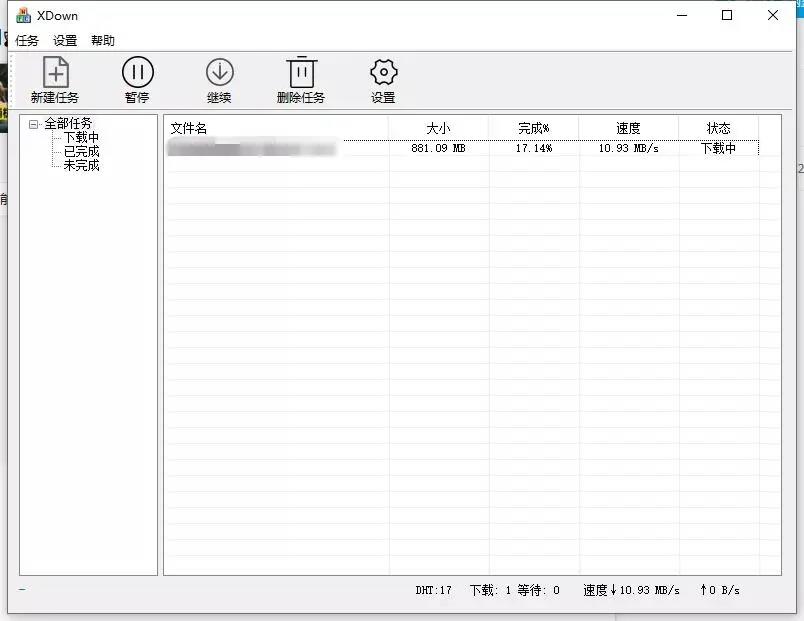Click the XDown app icon in title bar
This screenshot has height=621, width=804.
[x=23, y=15]
